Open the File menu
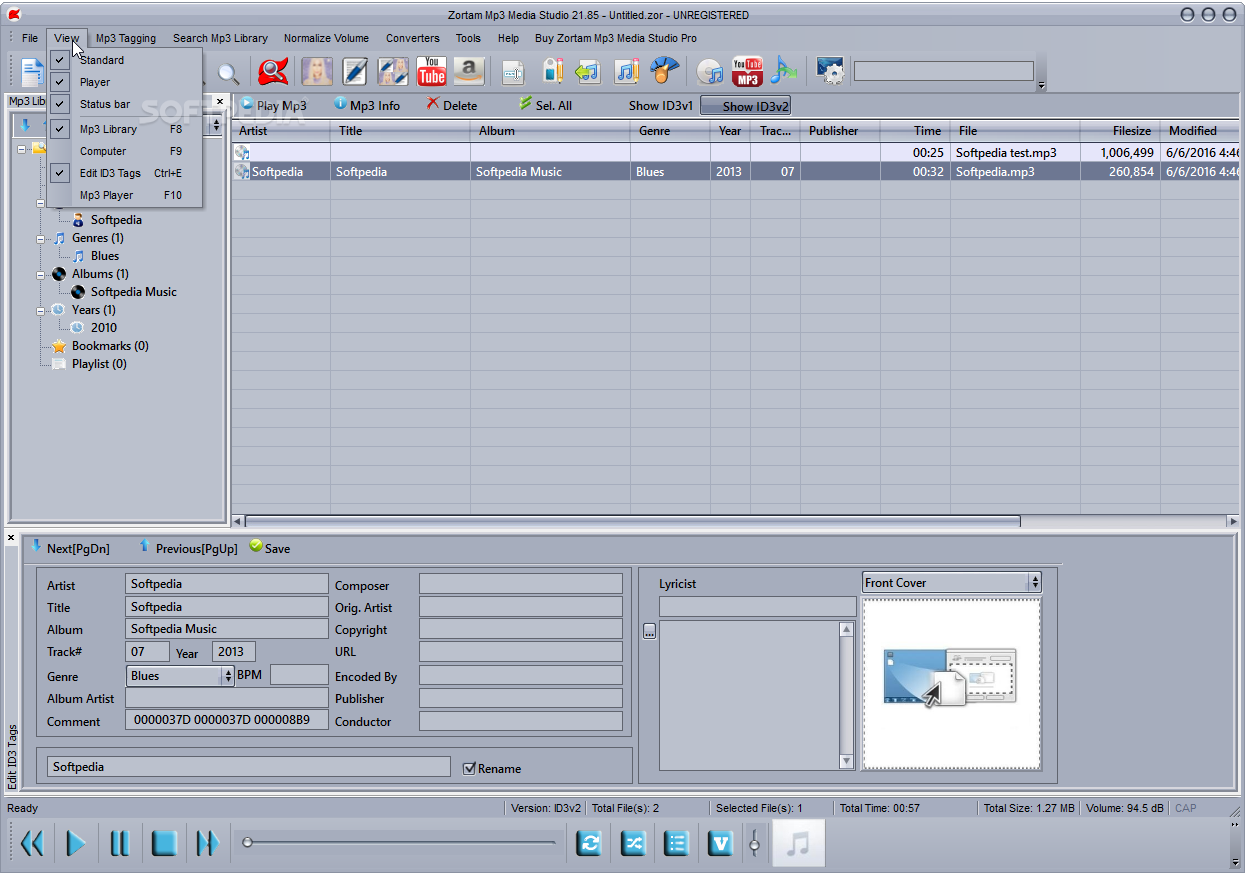 [30, 38]
